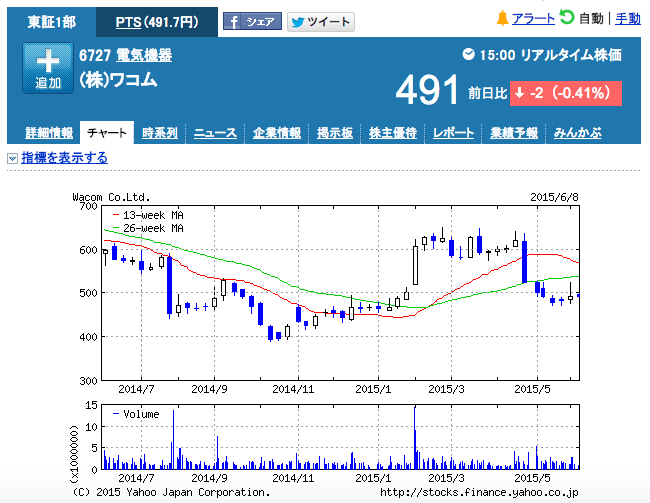Click the stock code 6727

95,55
